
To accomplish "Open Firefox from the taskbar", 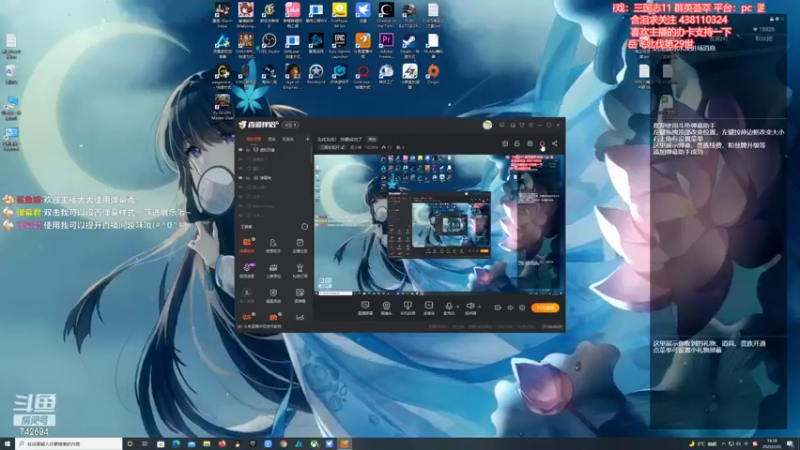I will pyautogui.click(x=222, y=444).
